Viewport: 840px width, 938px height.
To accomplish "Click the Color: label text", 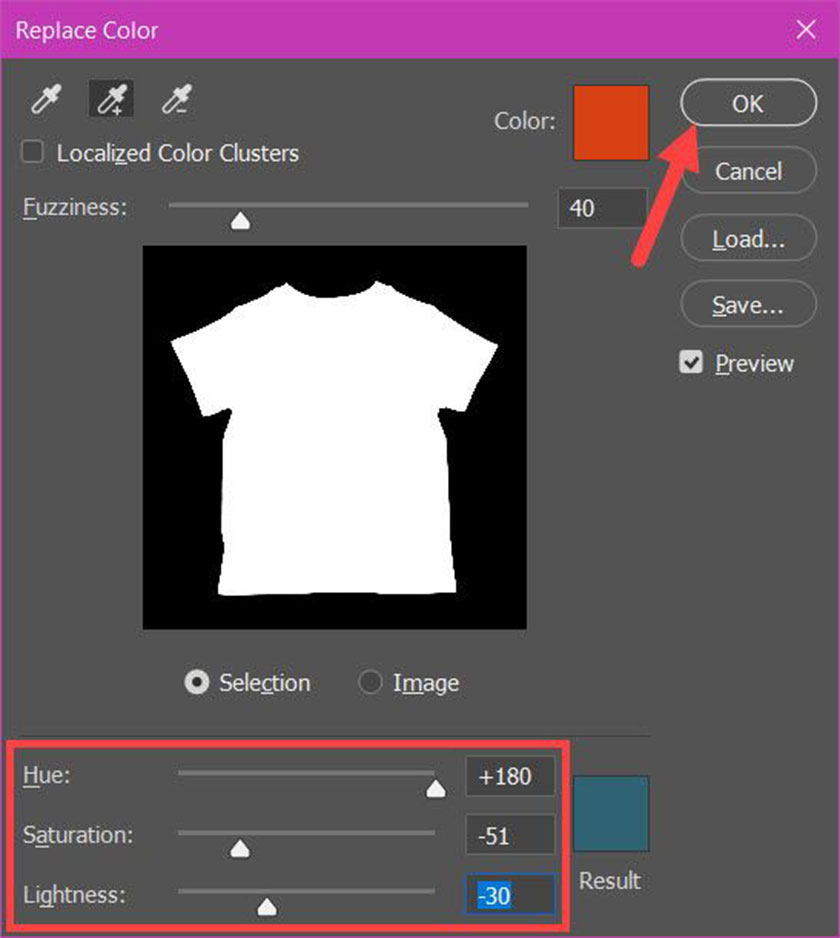I will pos(525,121).
